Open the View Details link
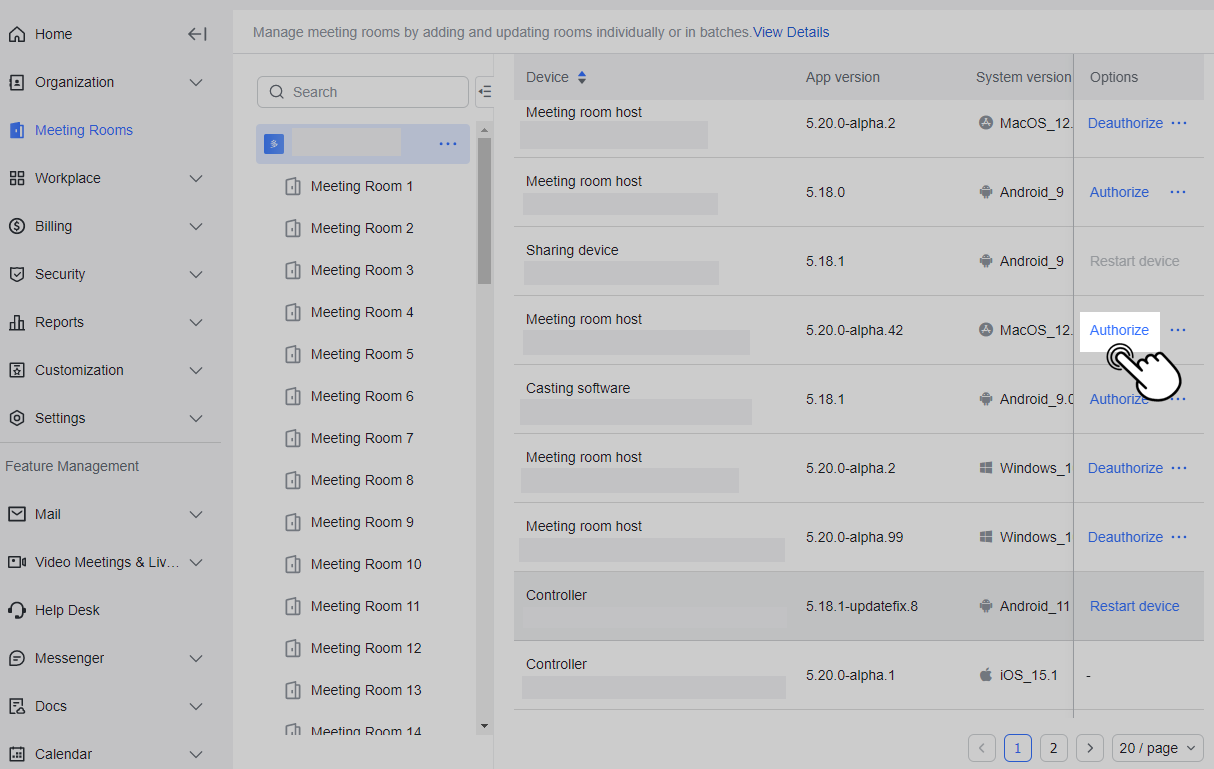This screenshot has width=1214, height=769. pyautogui.click(x=790, y=32)
